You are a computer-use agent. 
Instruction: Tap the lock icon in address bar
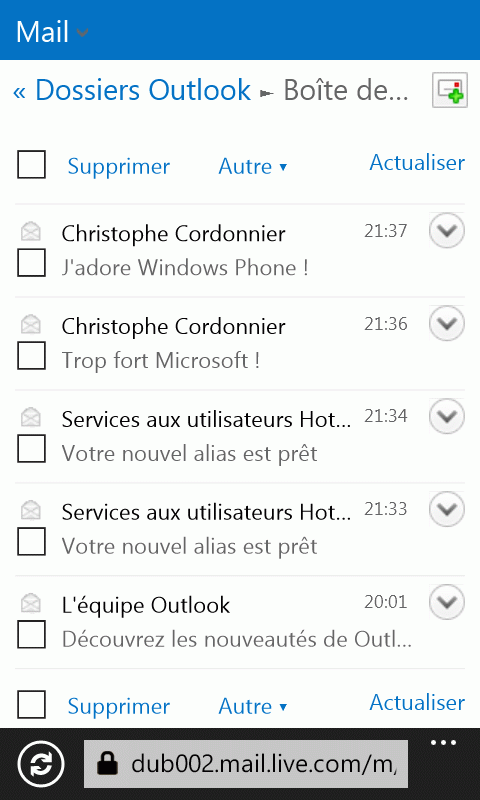(x=108, y=764)
